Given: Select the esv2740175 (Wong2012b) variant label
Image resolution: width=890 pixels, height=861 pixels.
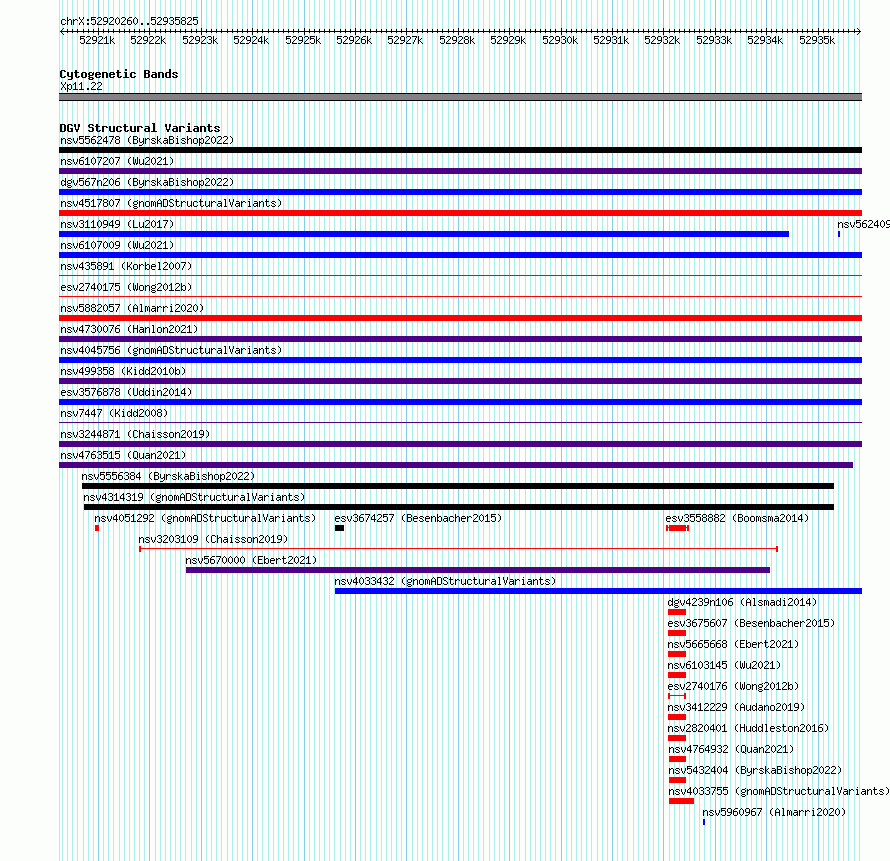Looking at the screenshot, I should click(126, 287).
